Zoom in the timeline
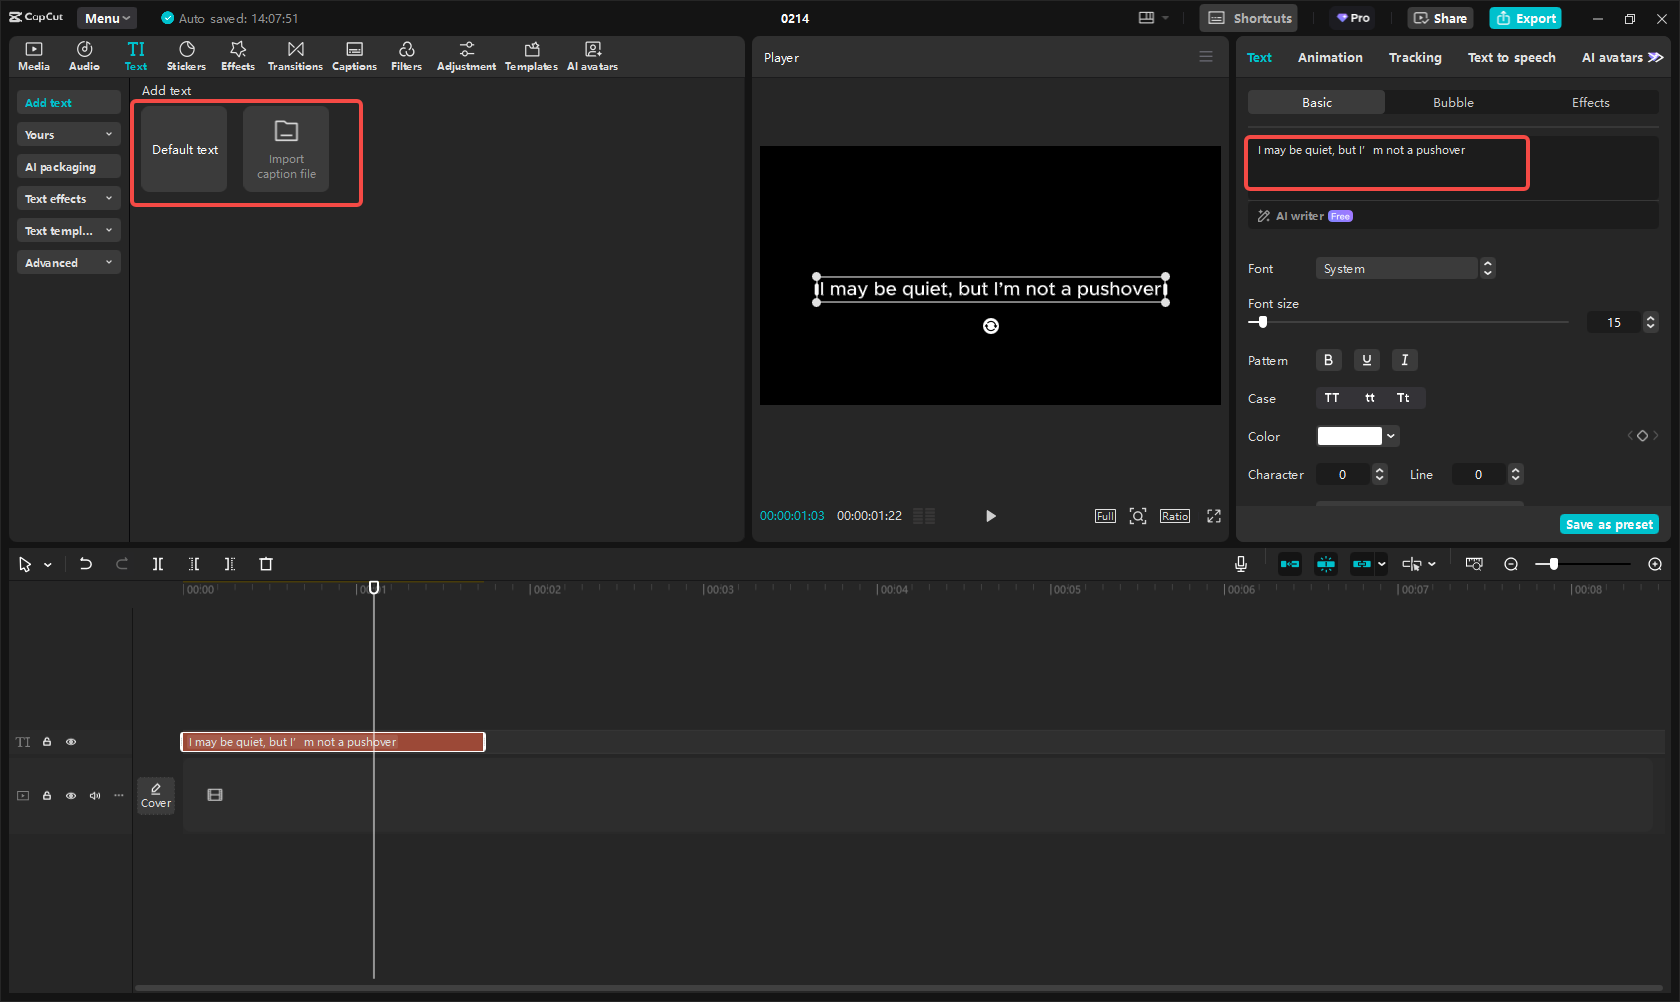 coord(1655,564)
